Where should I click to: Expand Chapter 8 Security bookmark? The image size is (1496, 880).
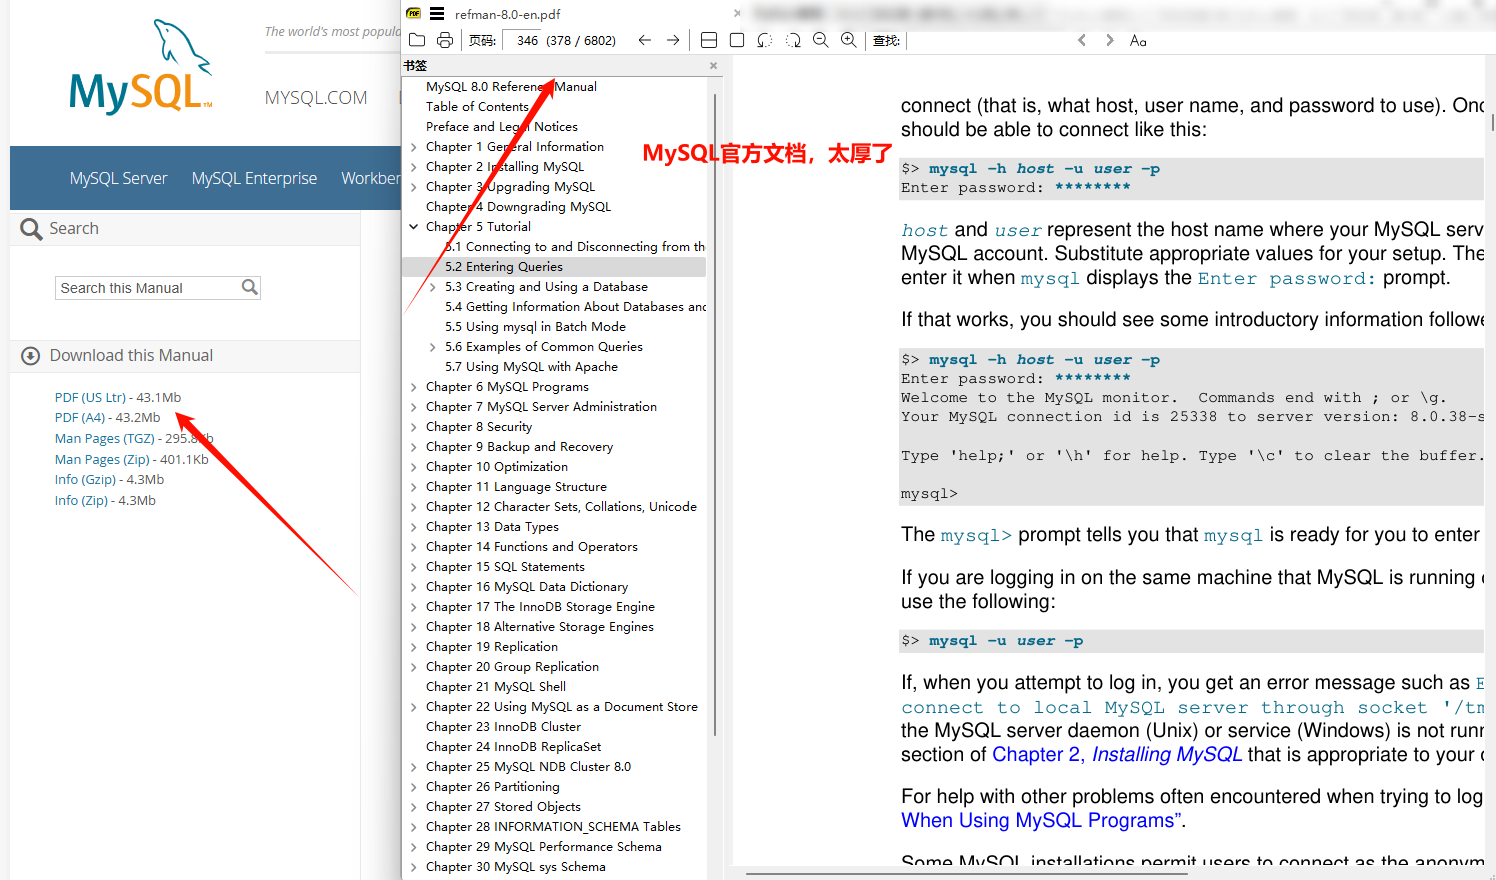pos(414,427)
